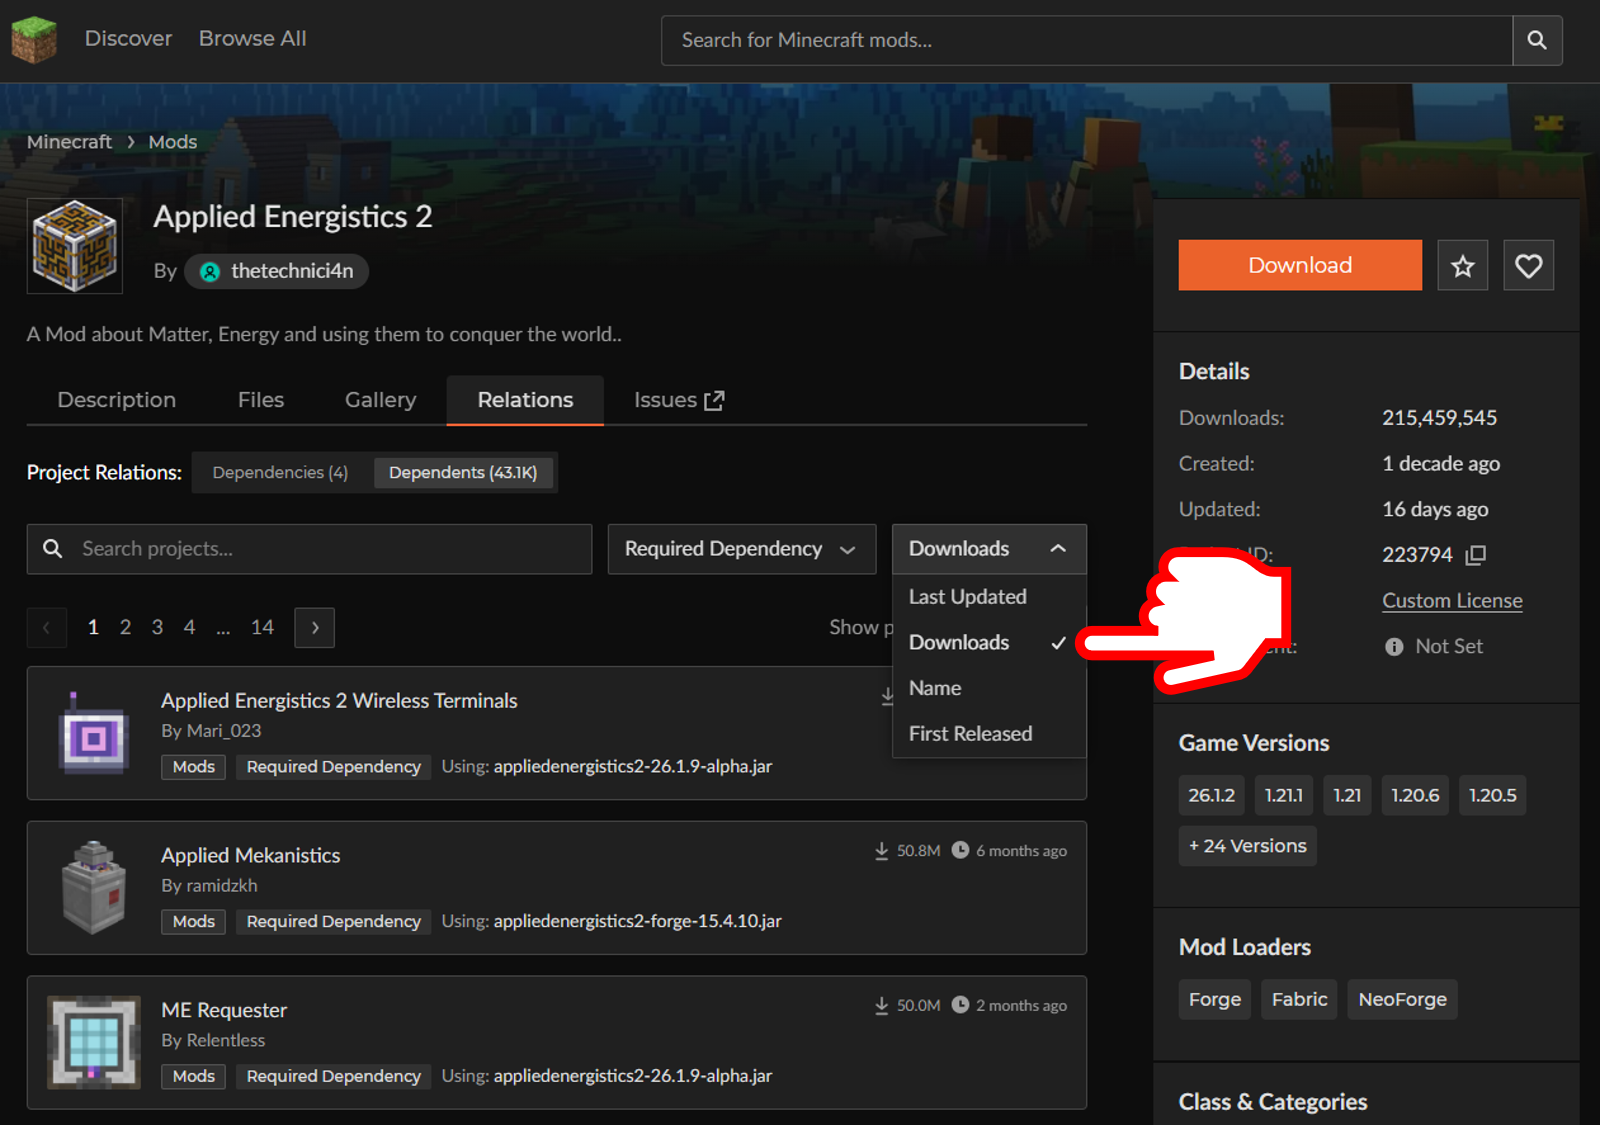Switch to the Gallery tab
Image resolution: width=1600 pixels, height=1125 pixels.
click(x=381, y=400)
